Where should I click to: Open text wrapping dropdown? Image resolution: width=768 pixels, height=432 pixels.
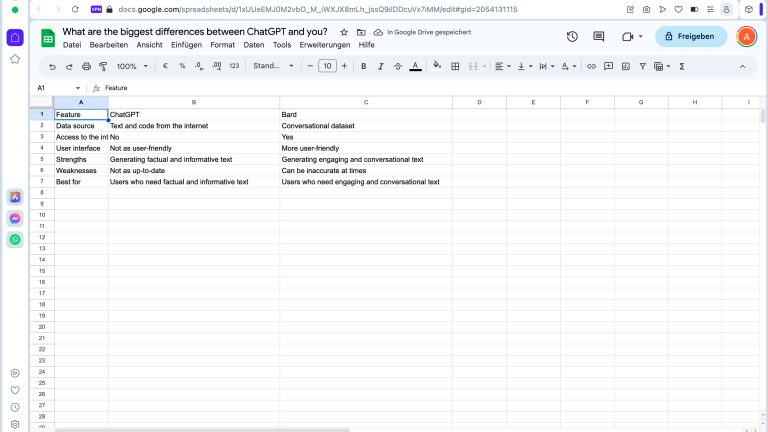click(x=547, y=66)
